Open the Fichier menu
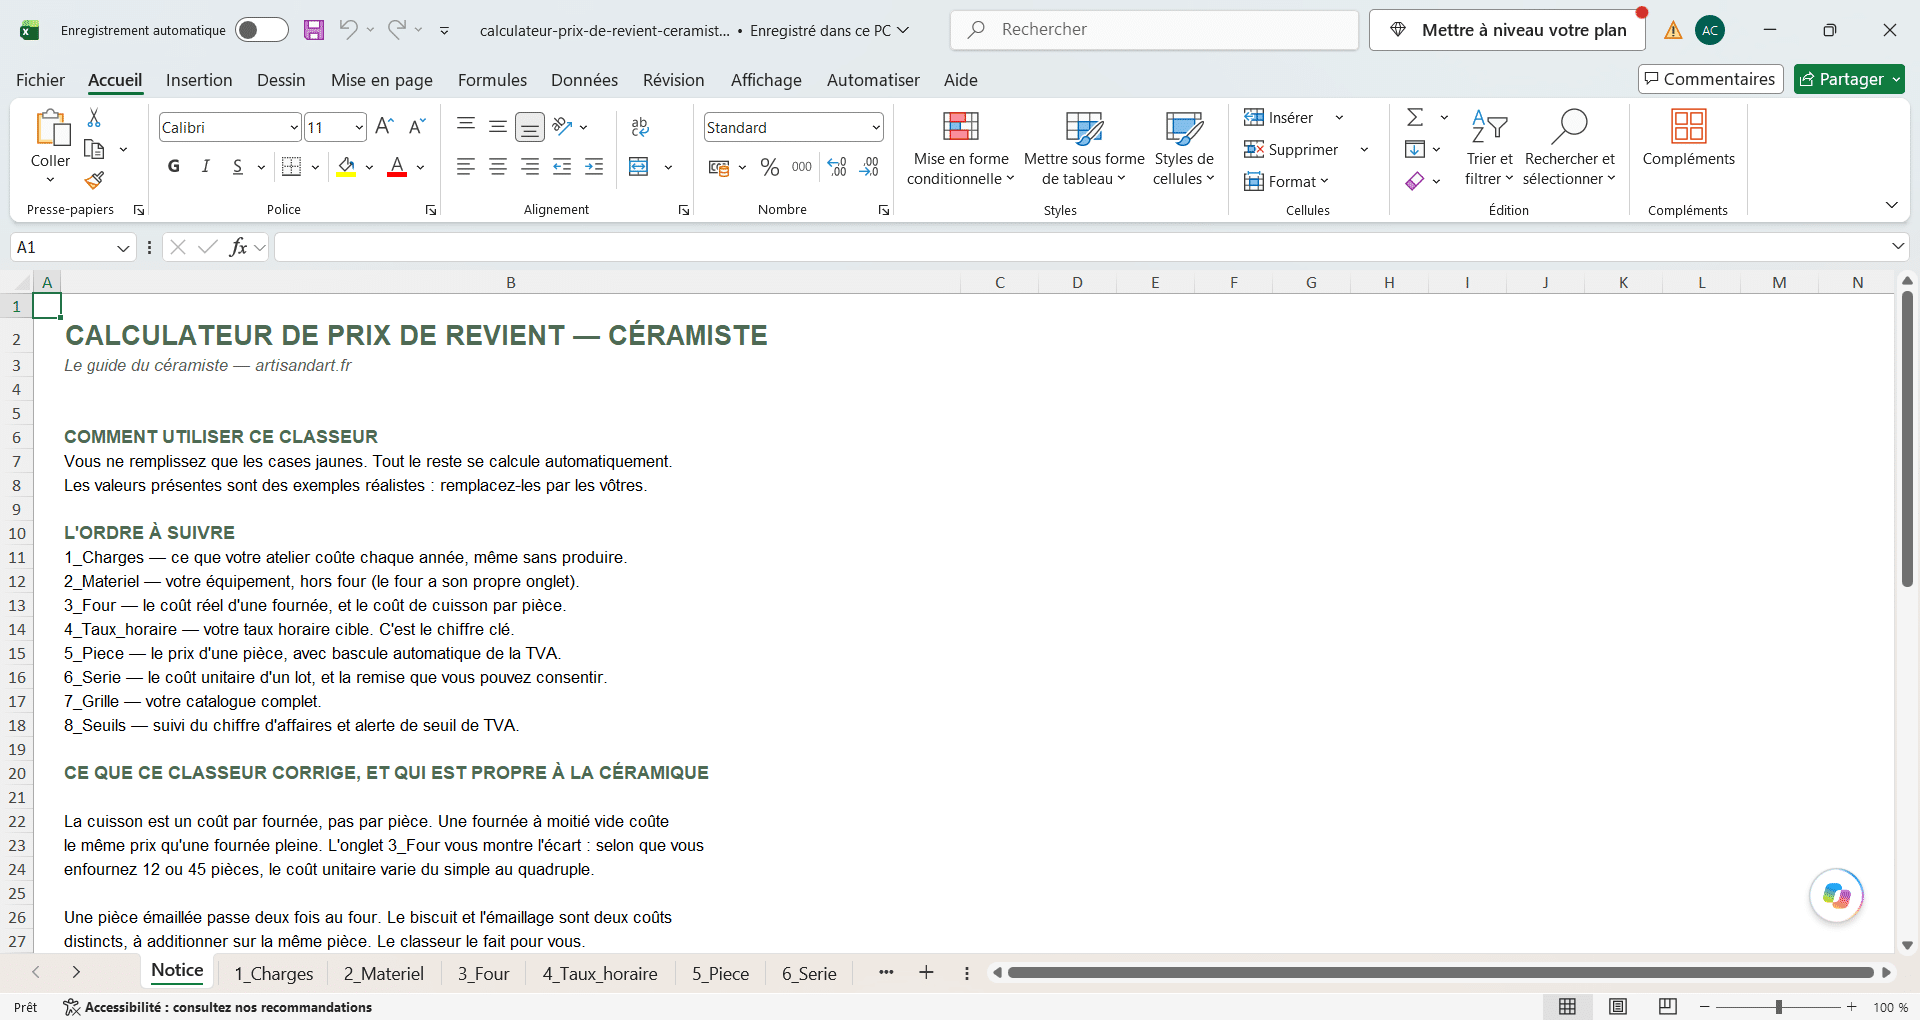Image resolution: width=1920 pixels, height=1020 pixels. tap(40, 80)
